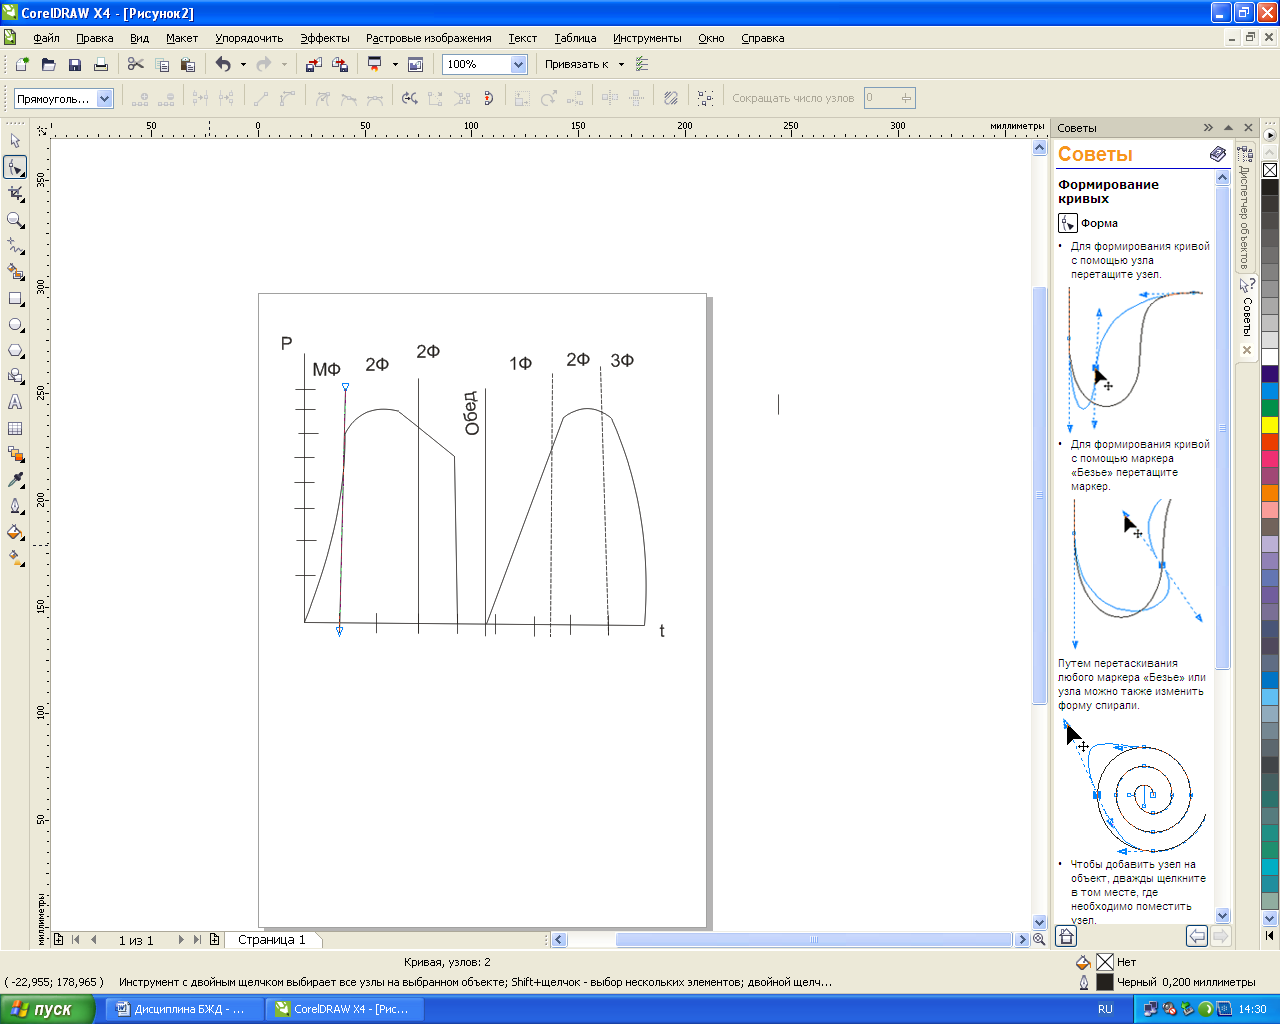Image resolution: width=1280 pixels, height=1024 pixels.
Task: Click the Save floppy disk icon
Action: coord(75,65)
